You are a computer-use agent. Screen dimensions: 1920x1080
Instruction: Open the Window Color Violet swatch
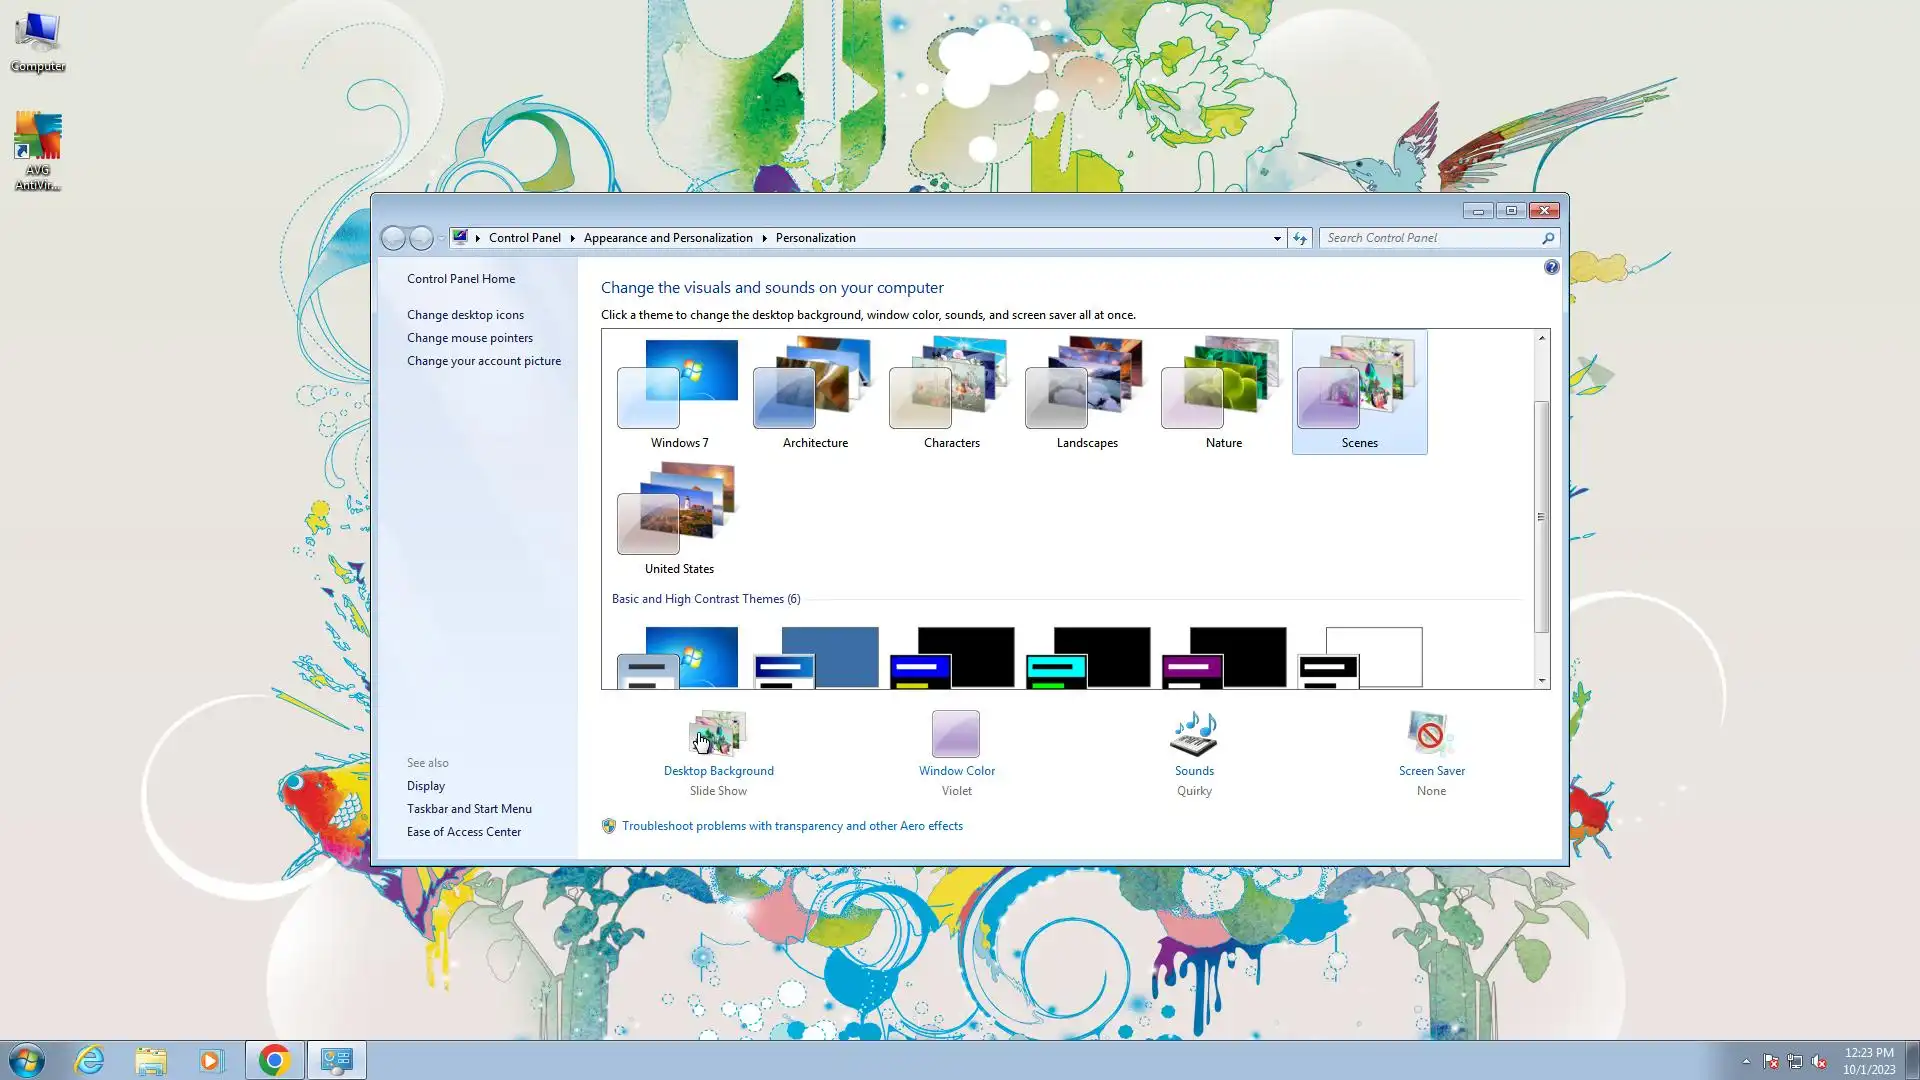955,734
